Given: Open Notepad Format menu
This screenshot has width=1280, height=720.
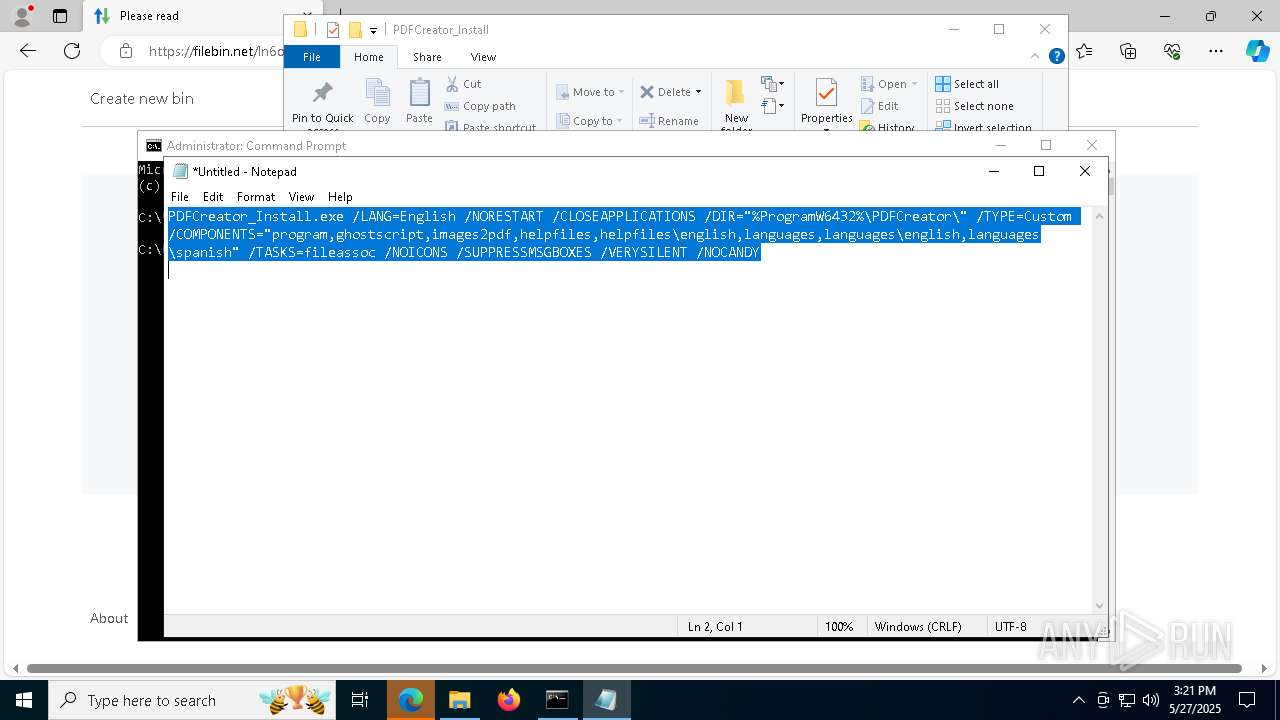Looking at the screenshot, I should coord(256,197).
